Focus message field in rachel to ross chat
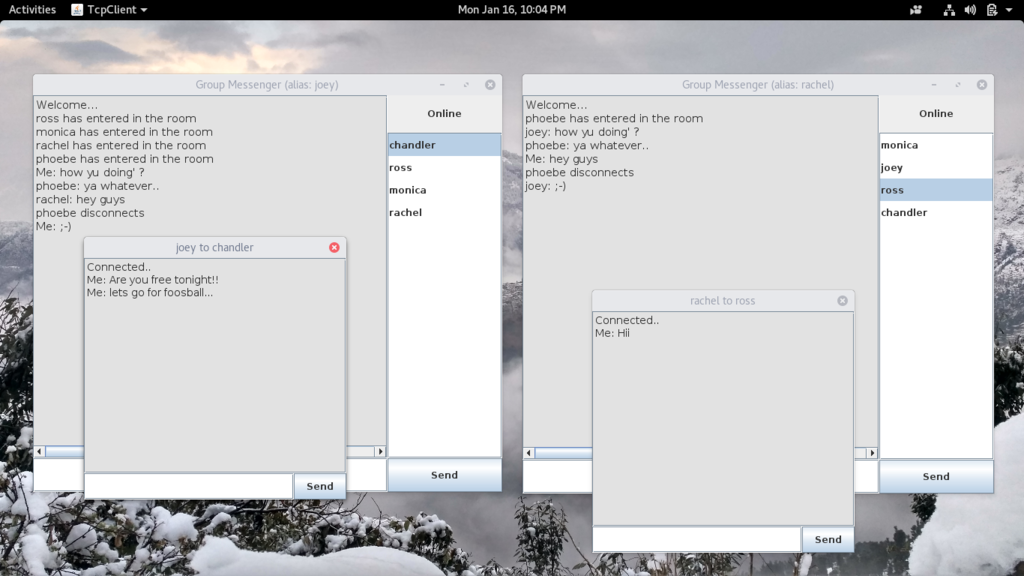Image resolution: width=1024 pixels, height=576 pixels. pos(697,539)
